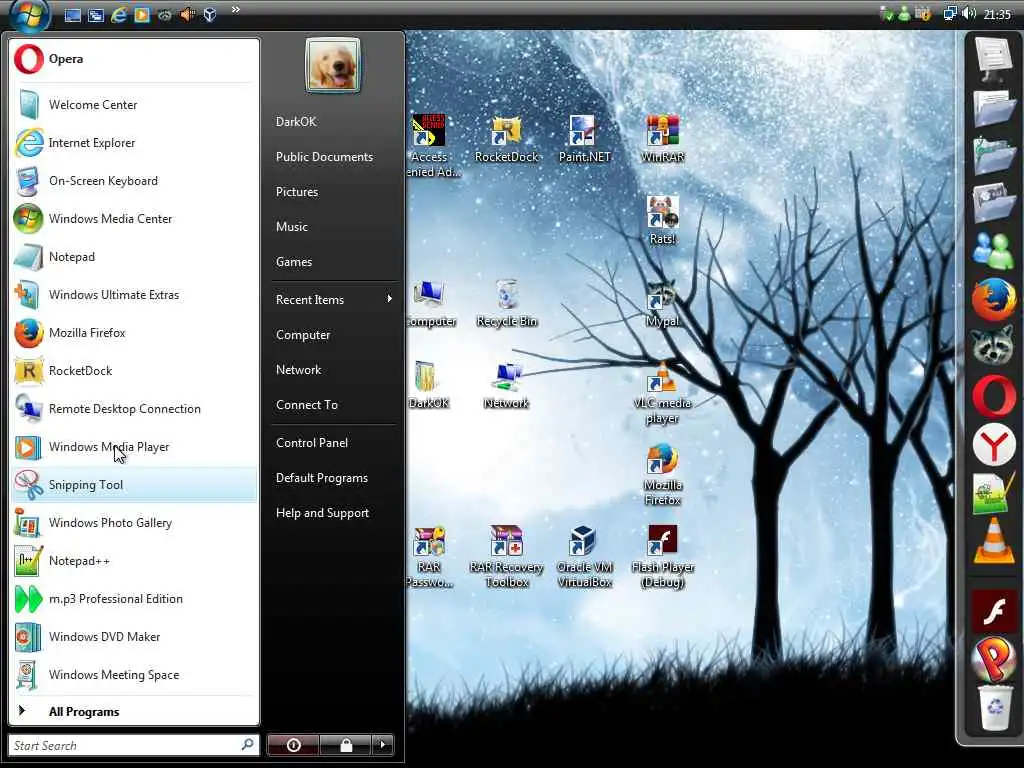Select Paint.NET desktop shortcut

point(584,139)
